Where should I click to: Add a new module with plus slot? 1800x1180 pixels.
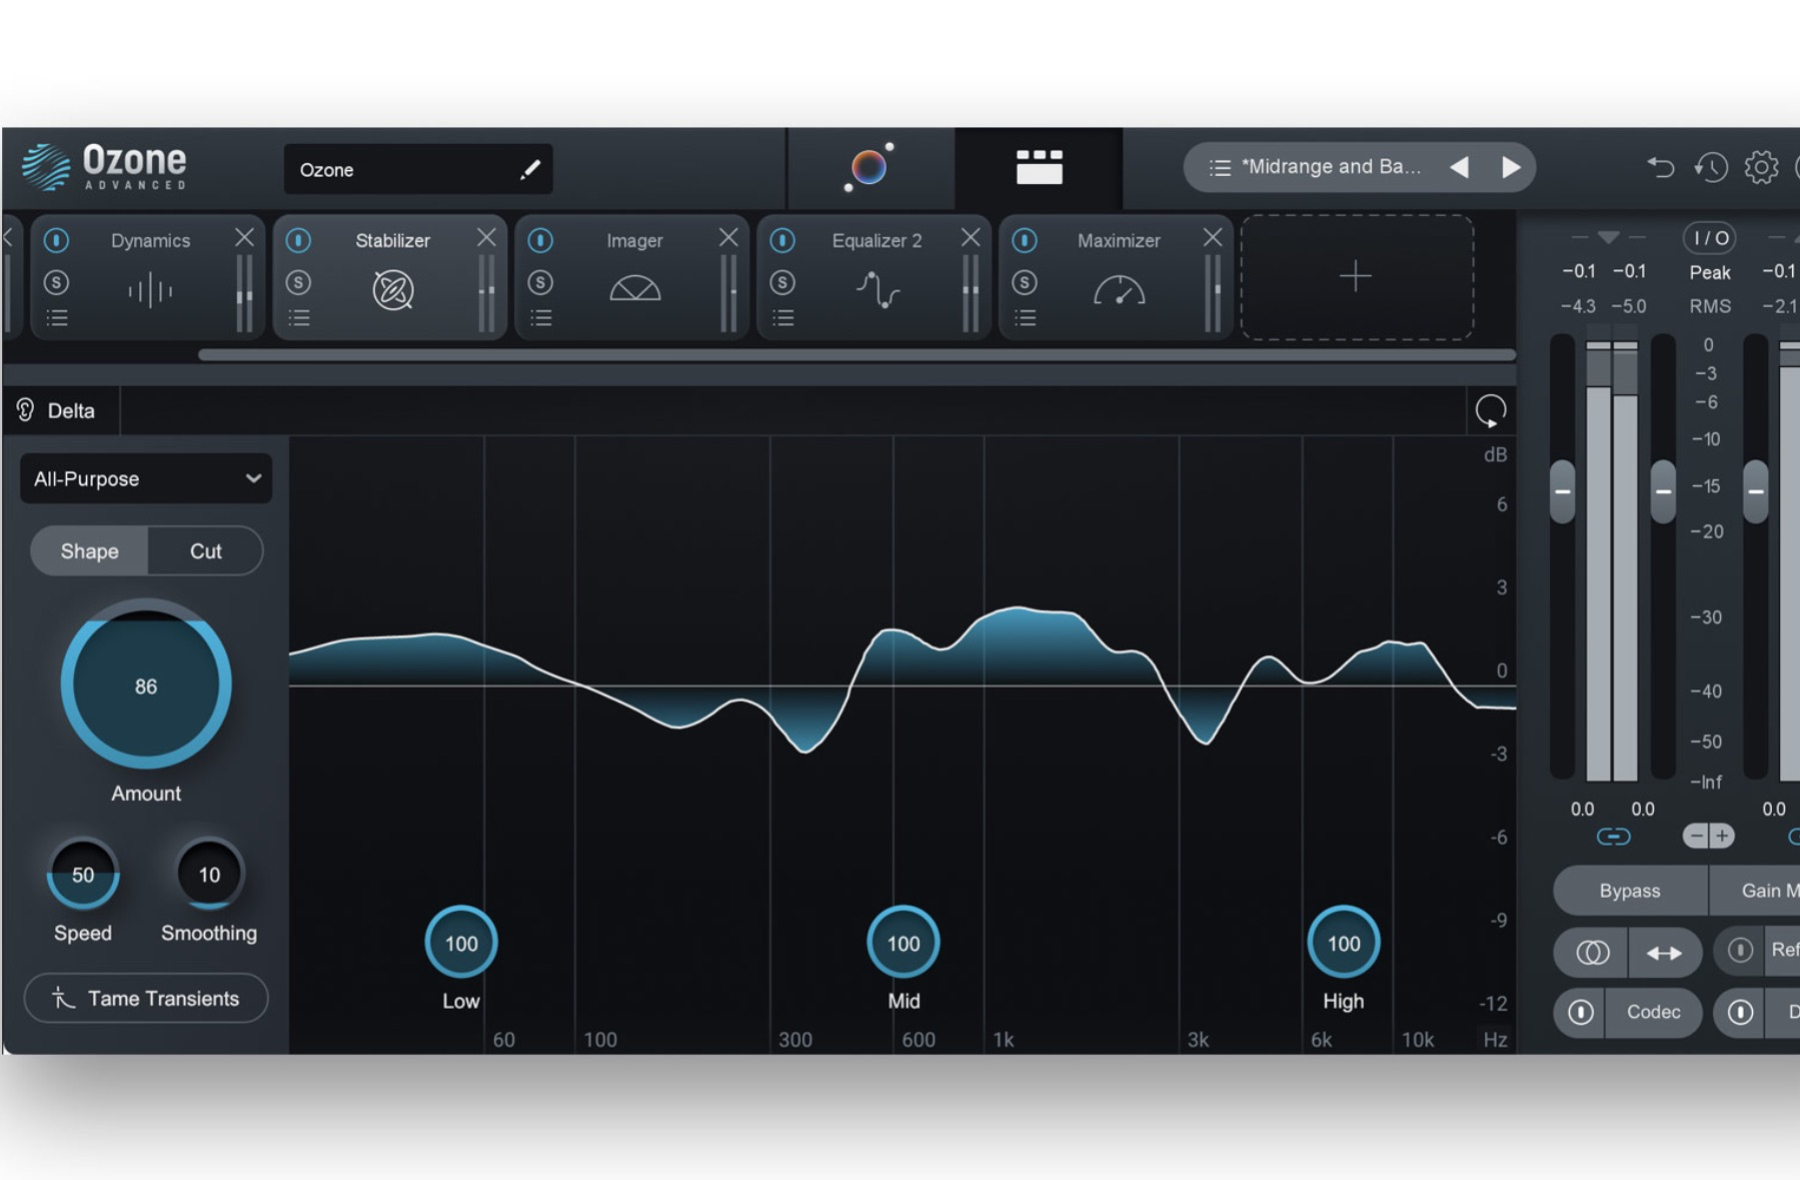[x=1356, y=276]
